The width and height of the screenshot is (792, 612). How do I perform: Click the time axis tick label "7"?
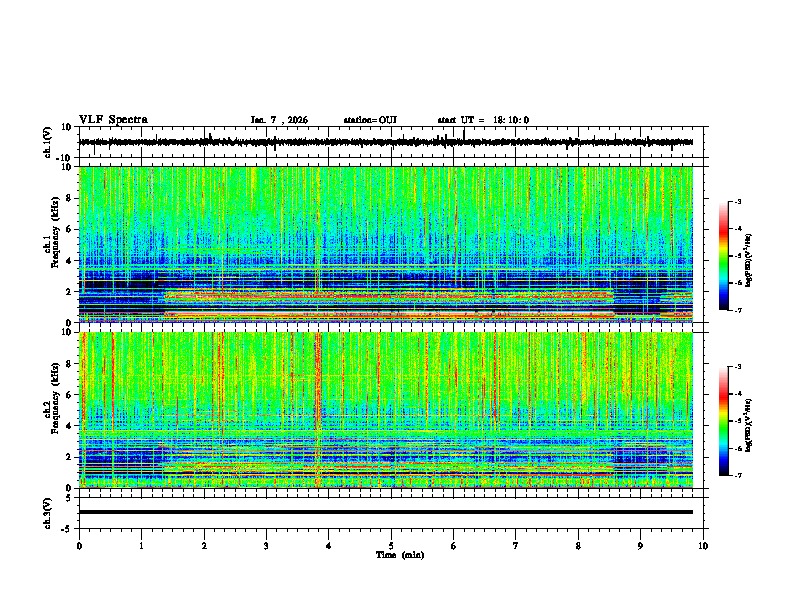point(516,546)
